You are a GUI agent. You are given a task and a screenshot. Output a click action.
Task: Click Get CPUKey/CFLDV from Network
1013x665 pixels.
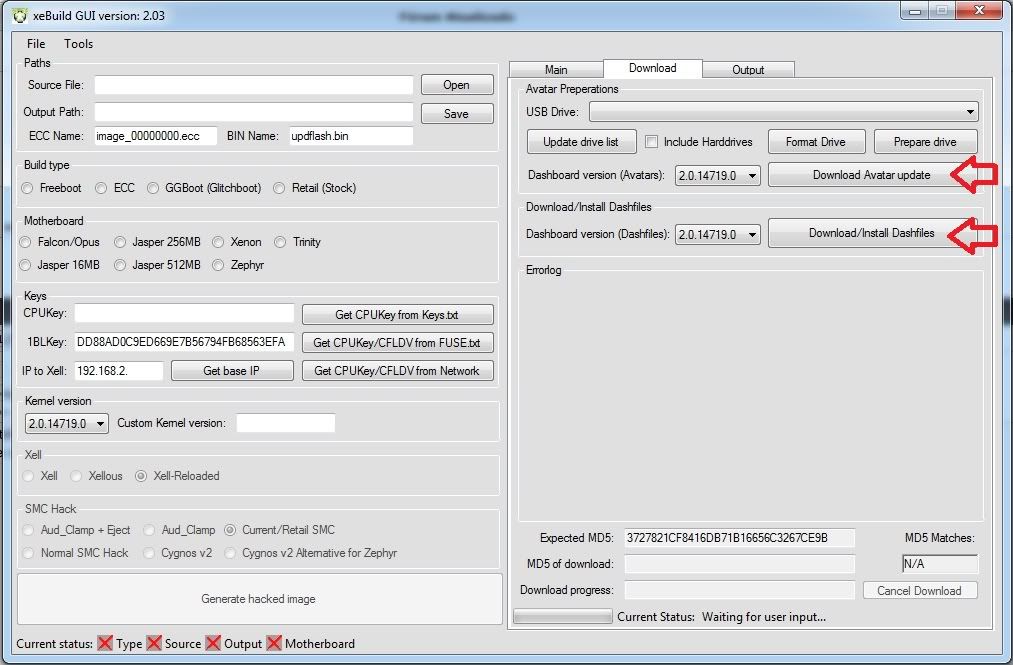click(x=397, y=371)
